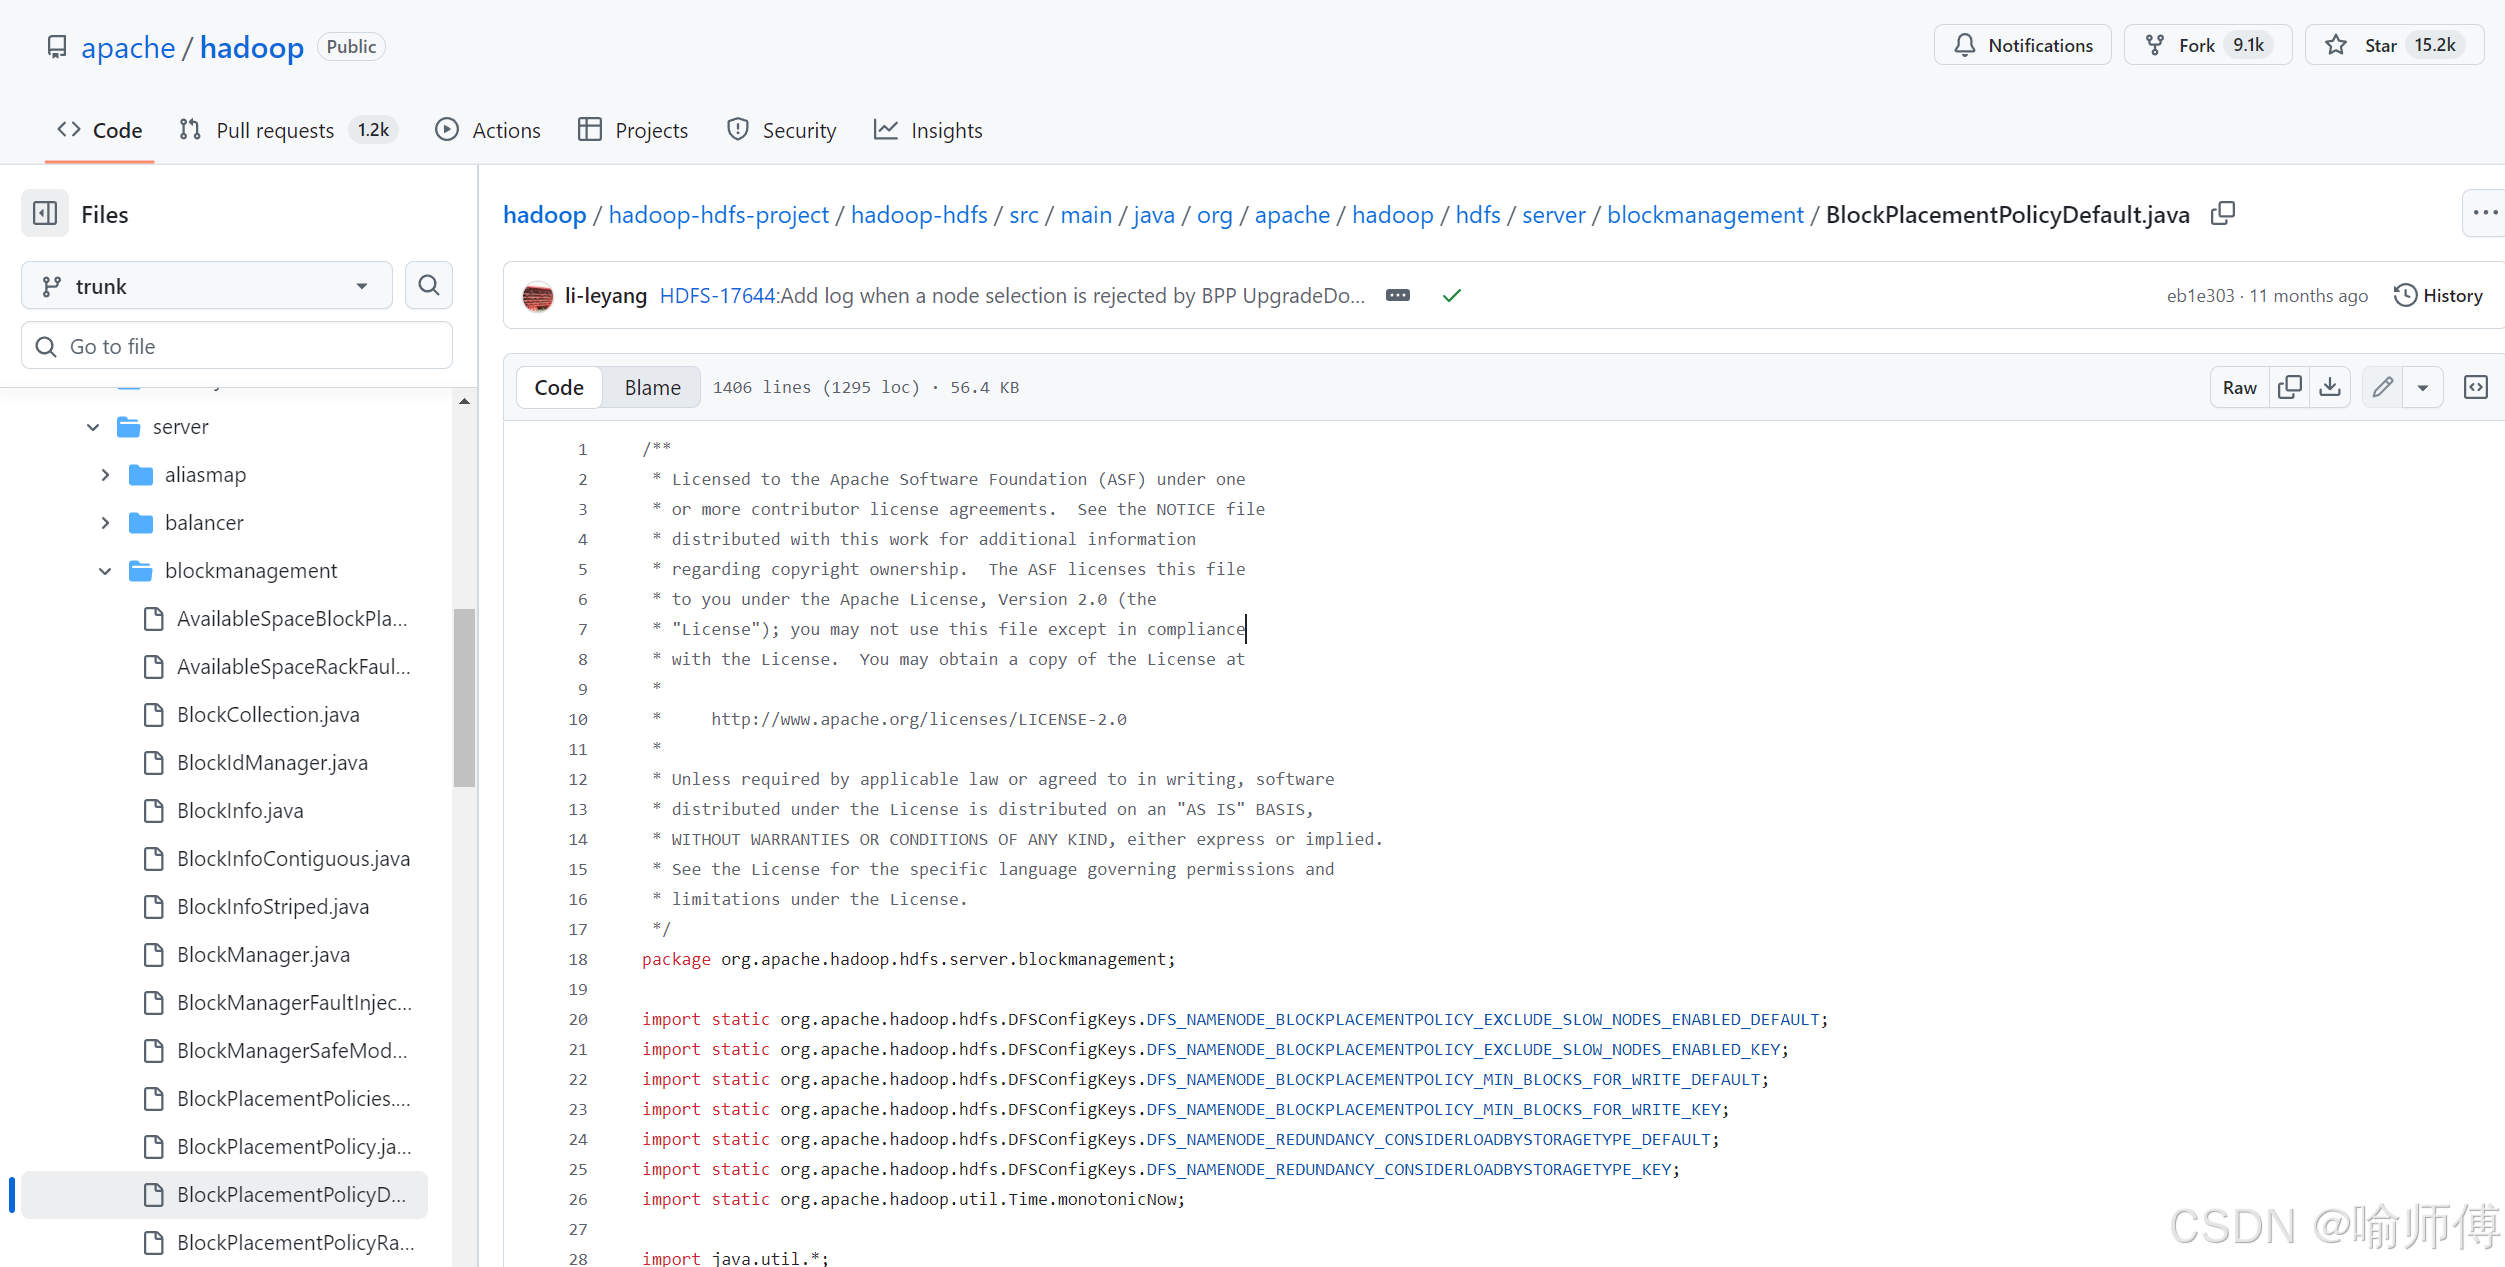2505x1267 pixels.
Task: Download the raw file
Action: (x=2330, y=387)
